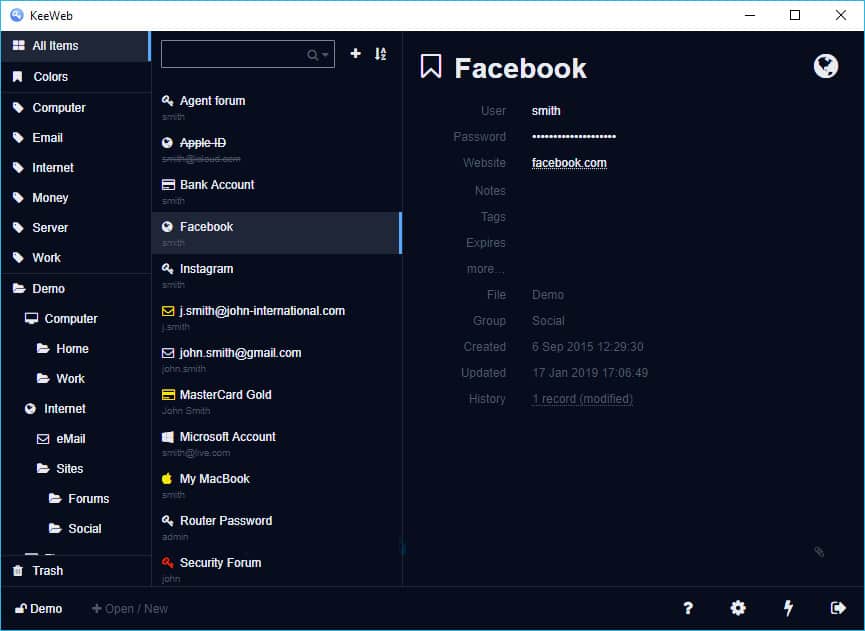Viewport: 865px width, 631px height.
Task: Filter by Internet tag
Action: click(76, 168)
